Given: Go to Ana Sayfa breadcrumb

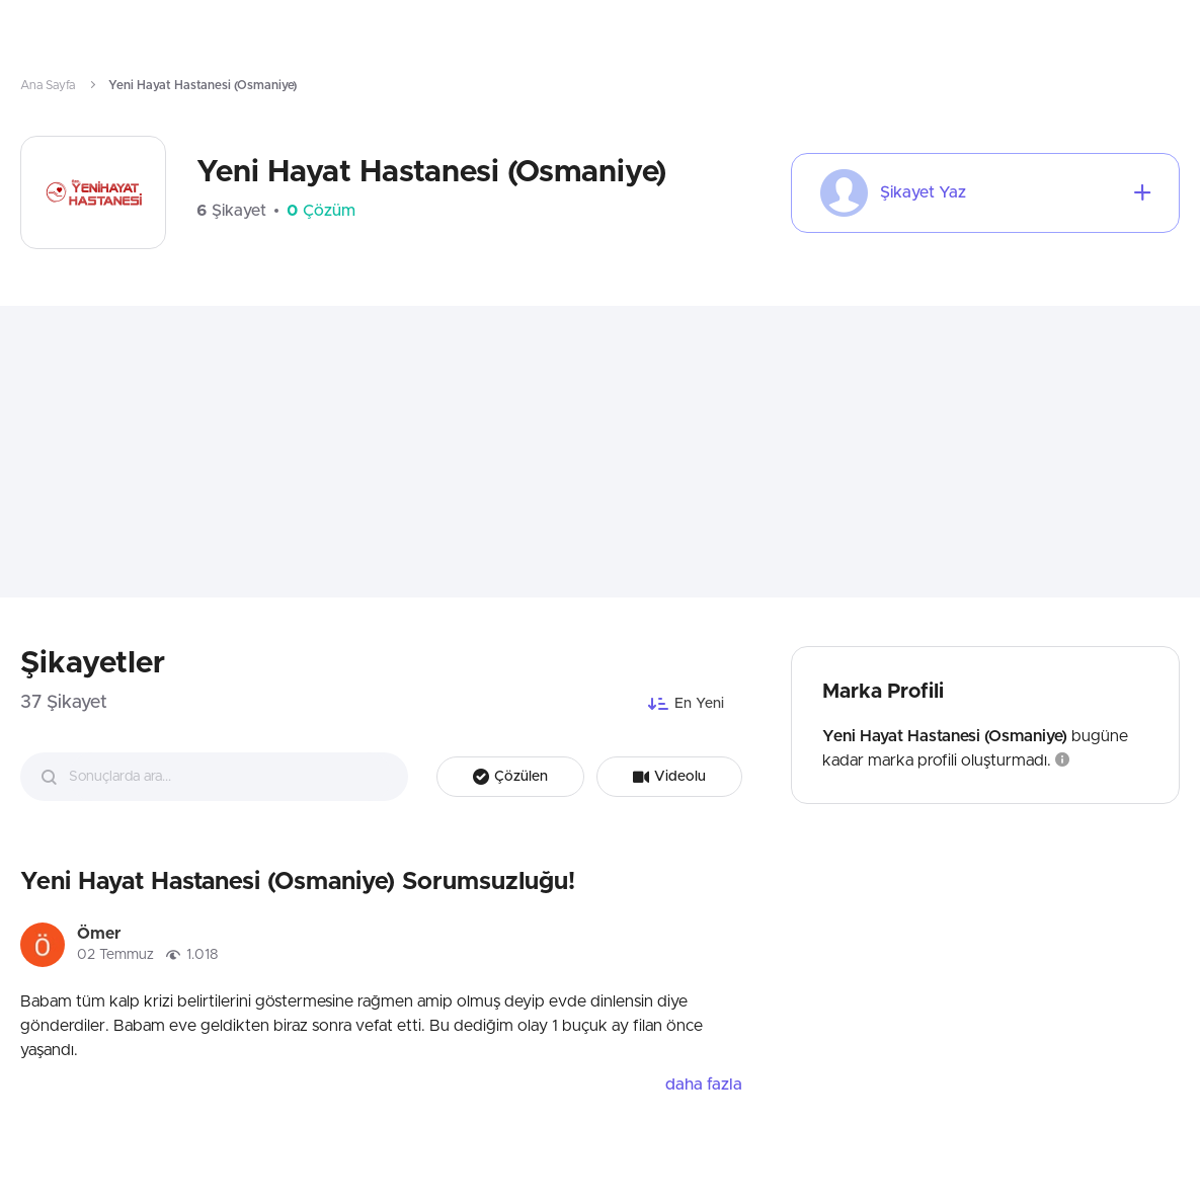Looking at the screenshot, I should pyautogui.click(x=48, y=85).
